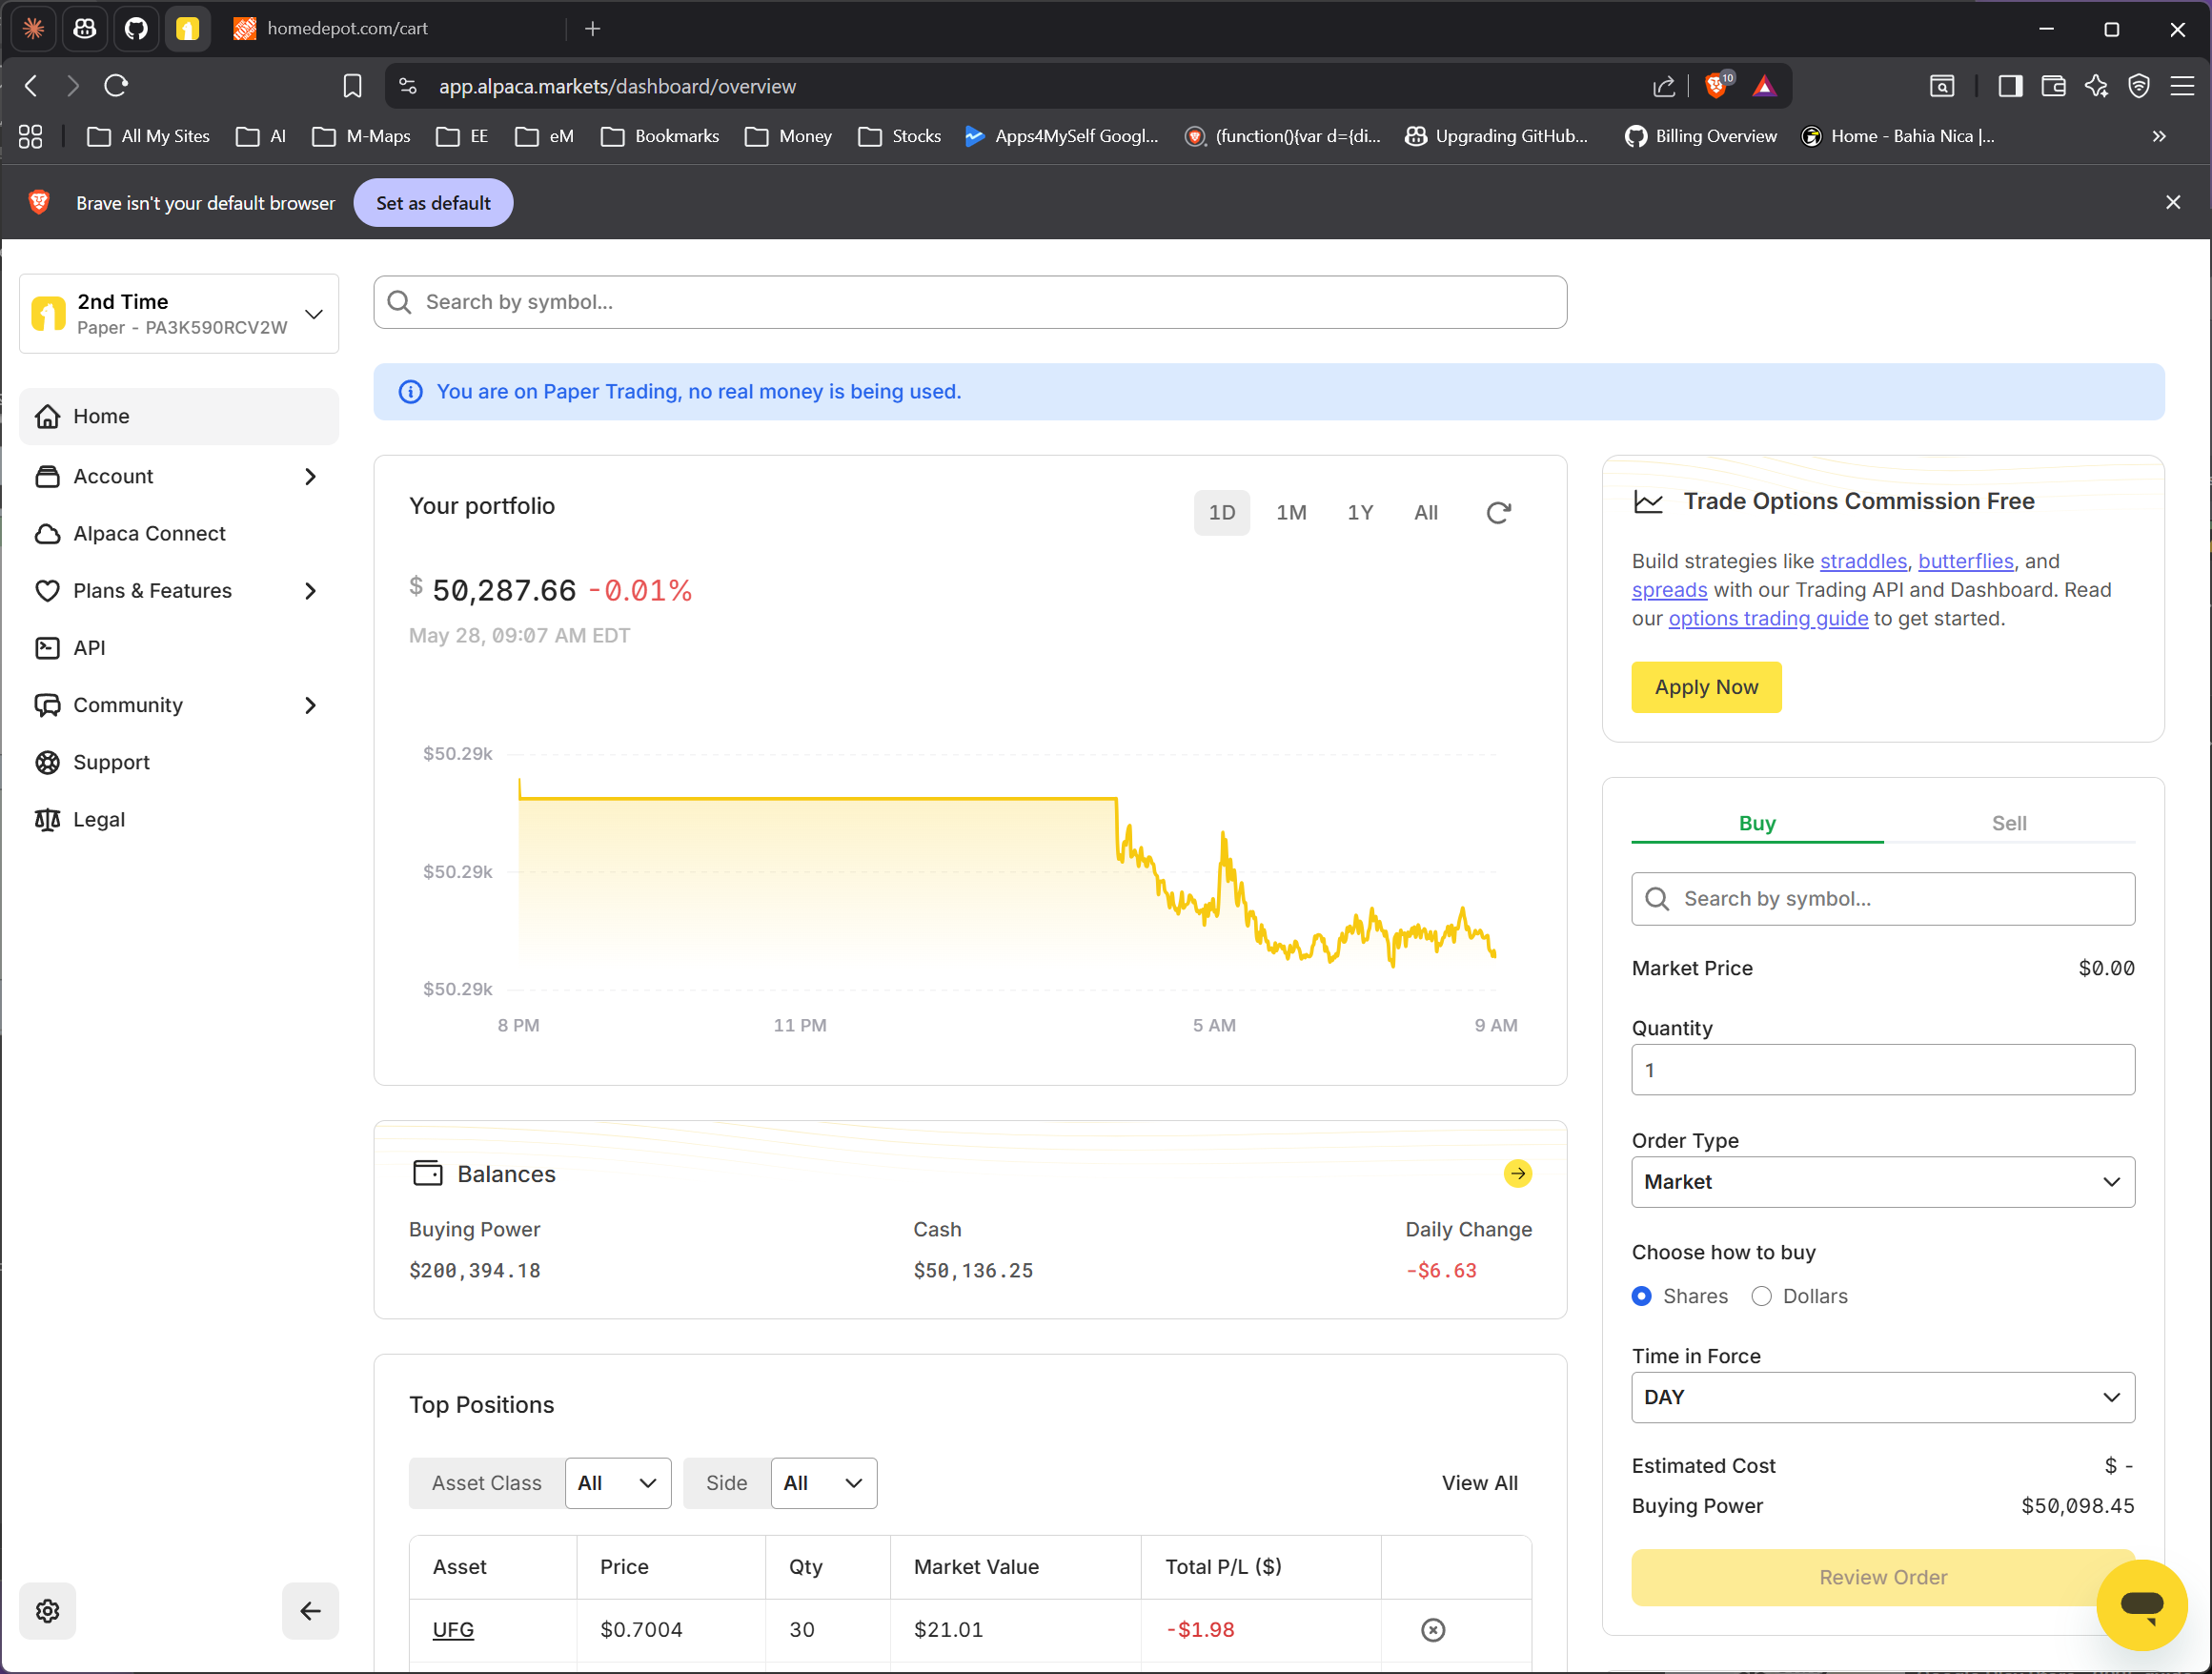Open the straddles link
This screenshot has width=2212, height=1674.
pyautogui.click(x=1863, y=561)
